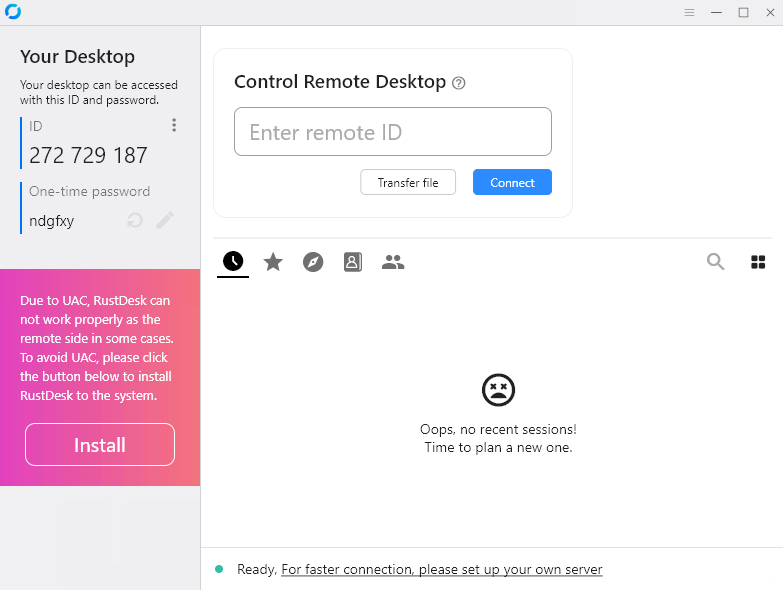Image resolution: width=783 pixels, height=590 pixels.
Task: Open the hamburger settings menu in titlebar
Action: (x=689, y=12)
